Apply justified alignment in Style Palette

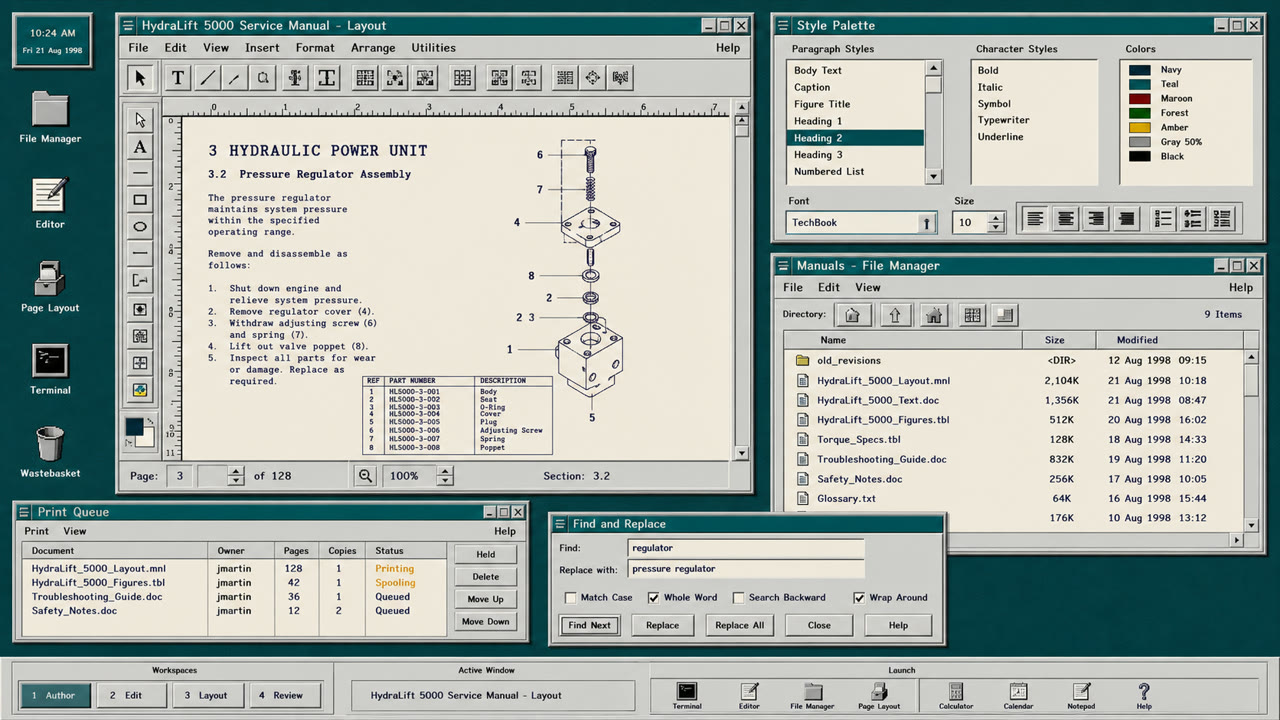(1127, 218)
